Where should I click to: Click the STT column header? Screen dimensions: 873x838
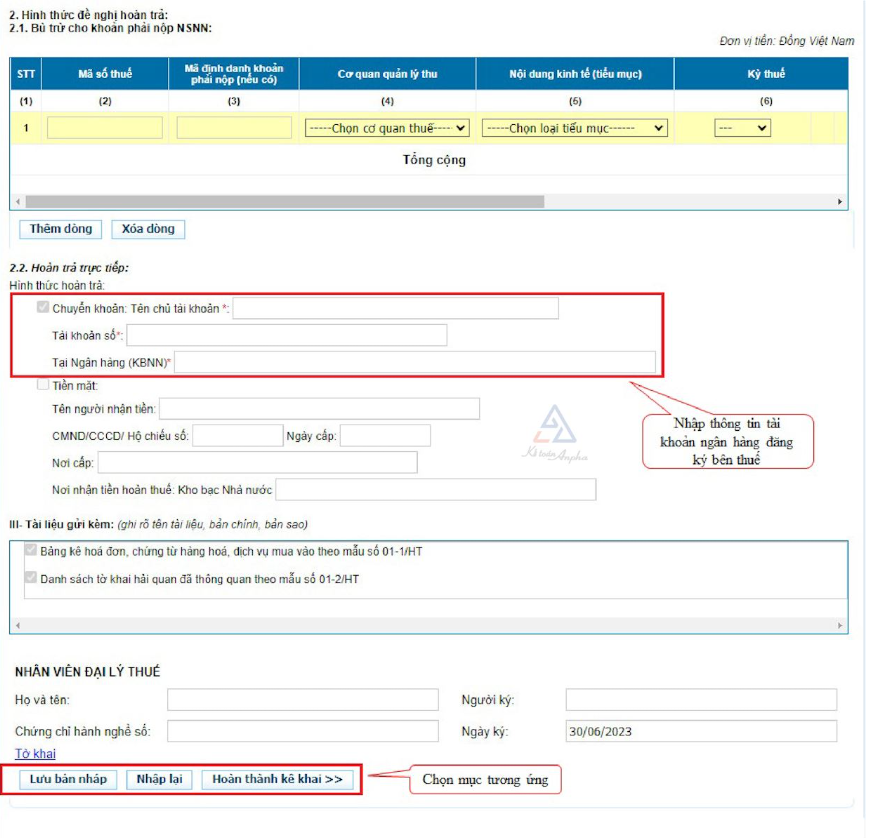point(26,73)
